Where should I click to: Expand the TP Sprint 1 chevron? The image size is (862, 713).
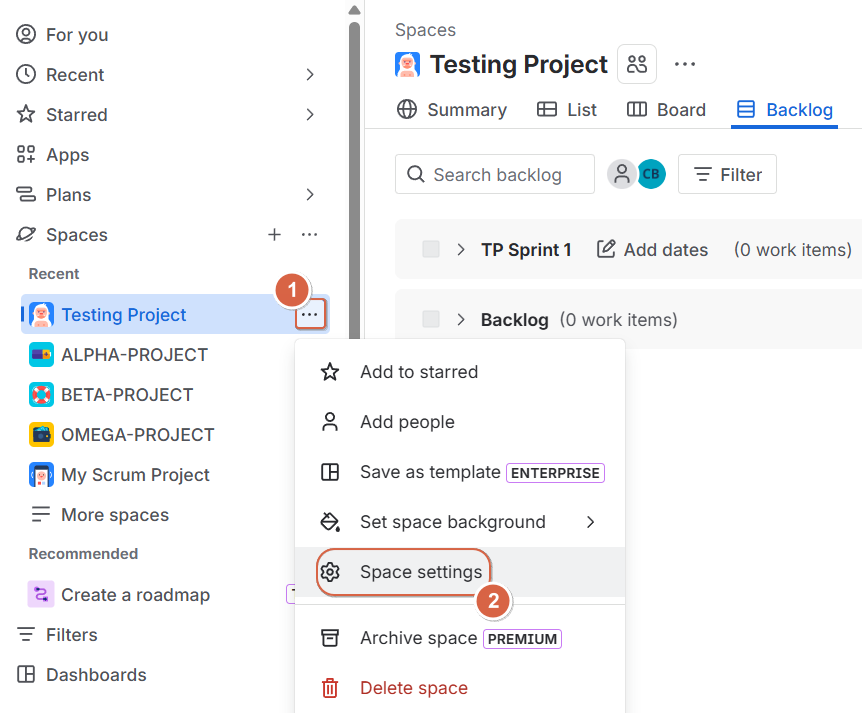tap(461, 250)
